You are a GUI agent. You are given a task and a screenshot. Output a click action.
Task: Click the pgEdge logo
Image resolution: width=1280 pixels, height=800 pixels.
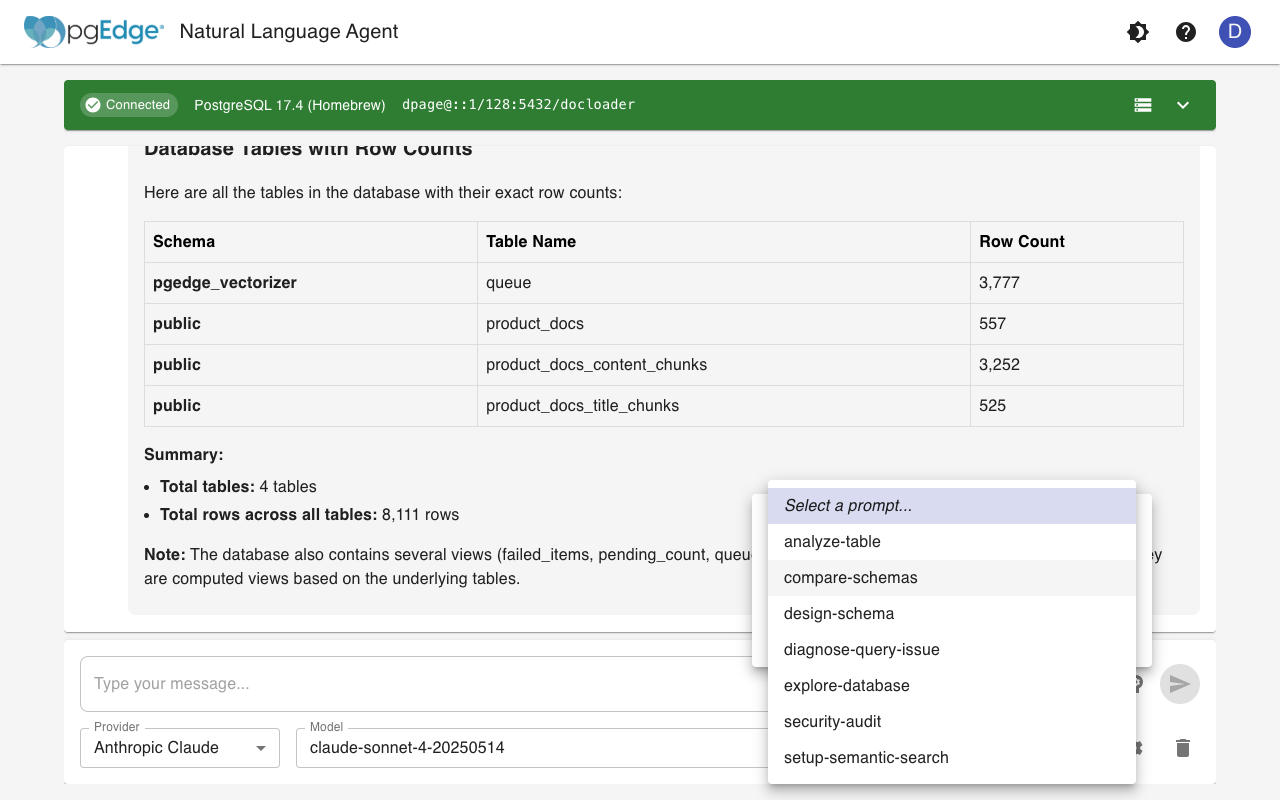click(94, 32)
